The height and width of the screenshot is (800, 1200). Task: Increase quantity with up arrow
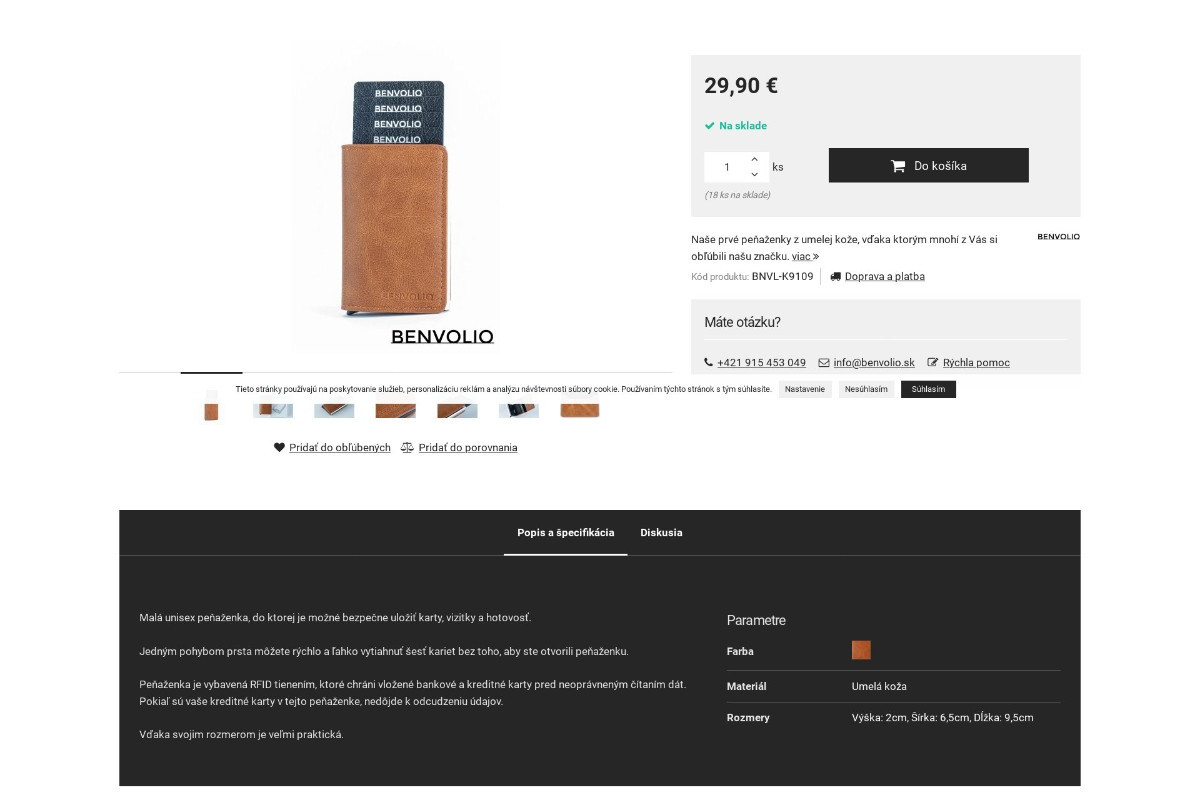click(x=755, y=160)
